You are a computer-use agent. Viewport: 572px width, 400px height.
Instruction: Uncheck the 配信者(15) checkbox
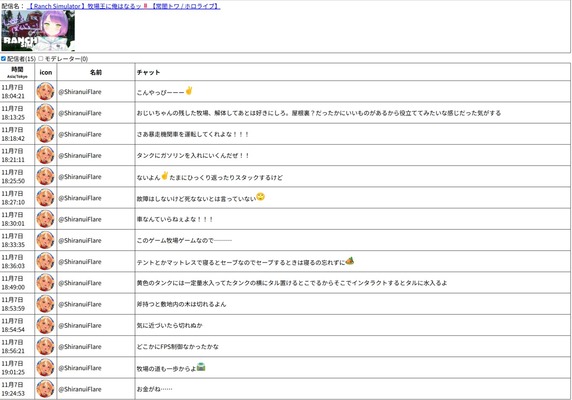pos(3,58)
